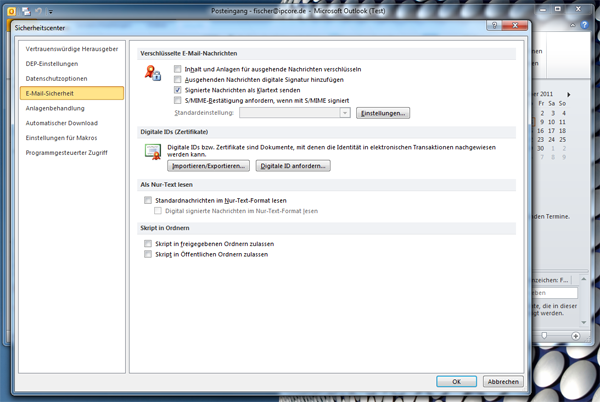The height and width of the screenshot is (402, 600).
Task: Confirm dialog with OK button
Action: 457,382
